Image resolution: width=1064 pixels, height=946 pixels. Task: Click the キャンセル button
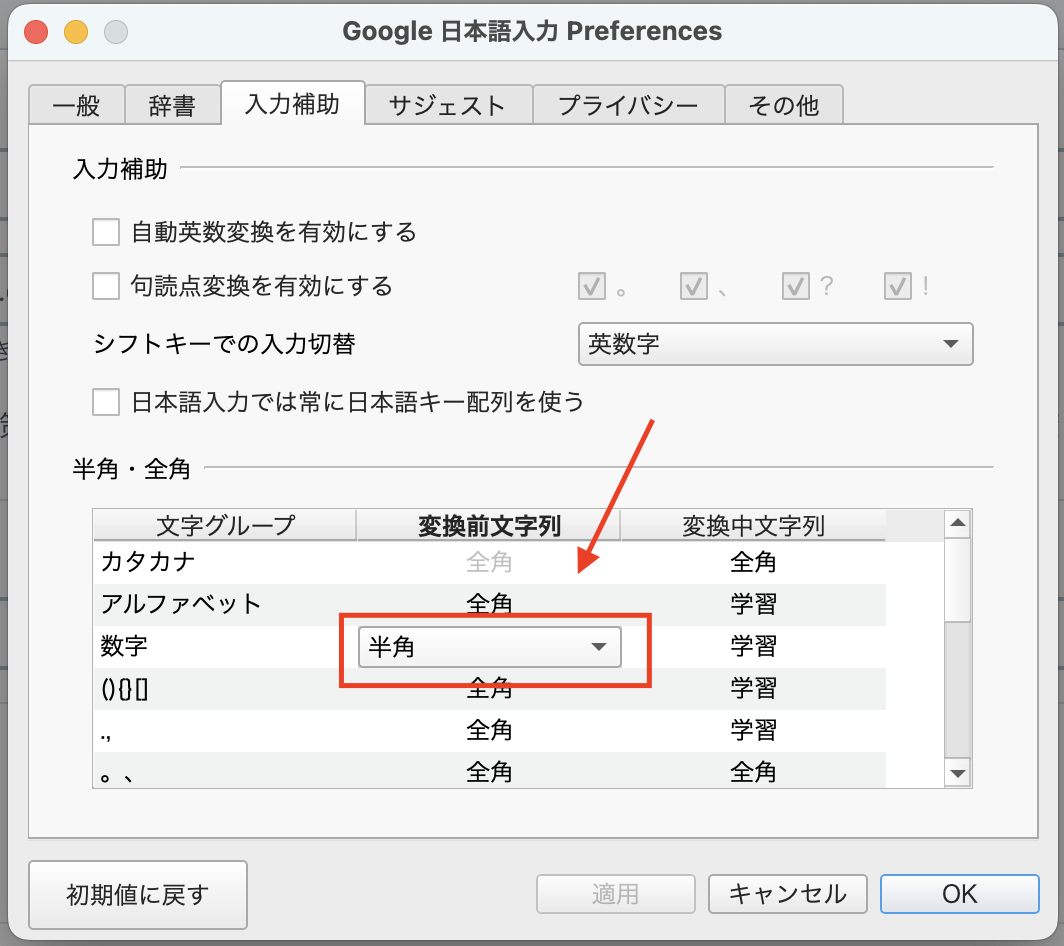(788, 894)
